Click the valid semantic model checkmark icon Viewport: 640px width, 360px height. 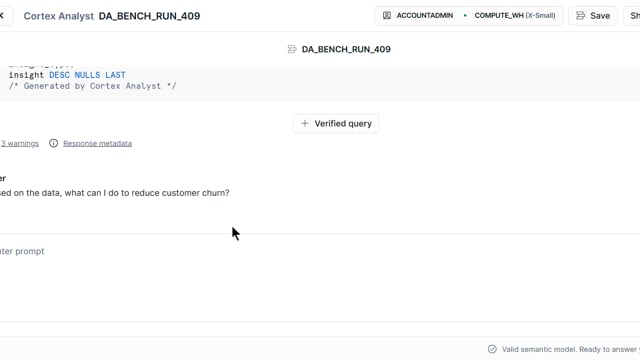point(492,349)
